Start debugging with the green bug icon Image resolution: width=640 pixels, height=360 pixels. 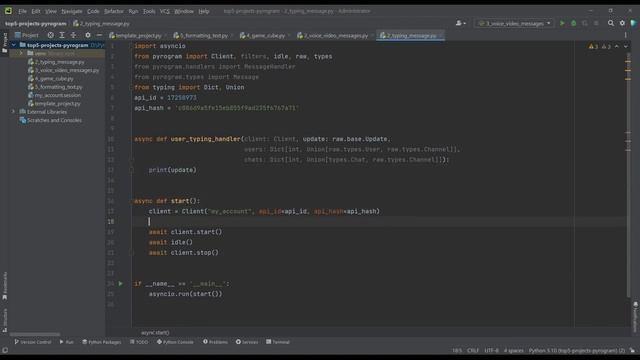click(x=573, y=23)
